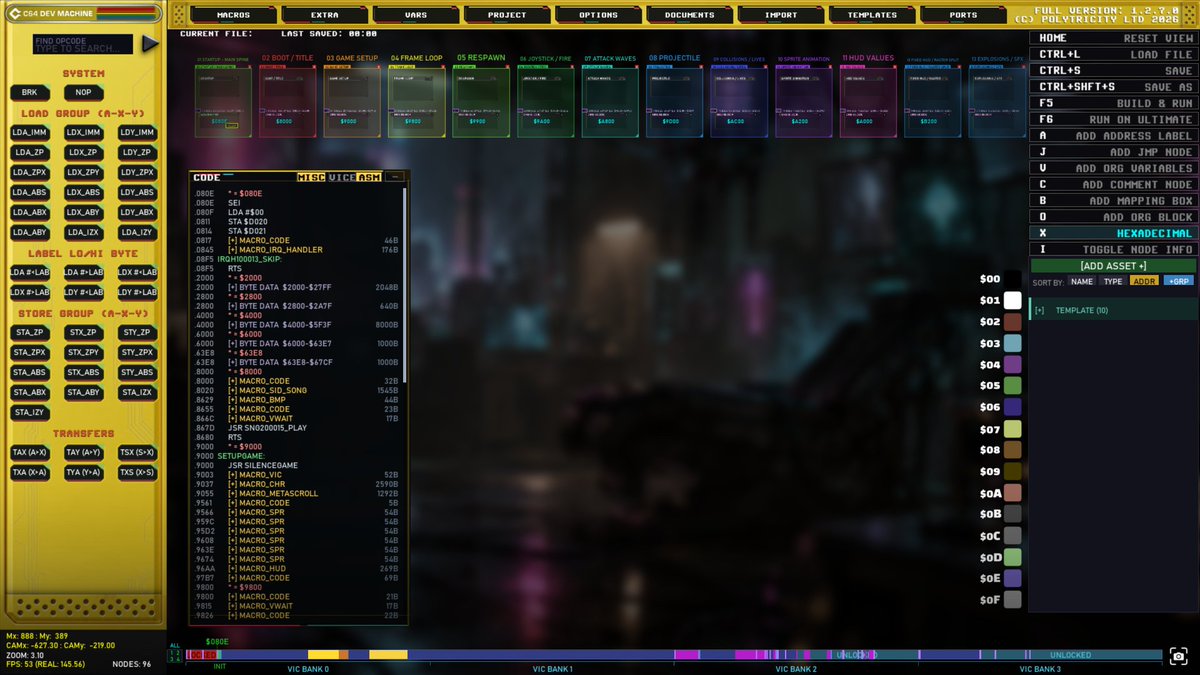Click RESET VIEW
Image resolution: width=1200 pixels, height=675 pixels.
1114,38
